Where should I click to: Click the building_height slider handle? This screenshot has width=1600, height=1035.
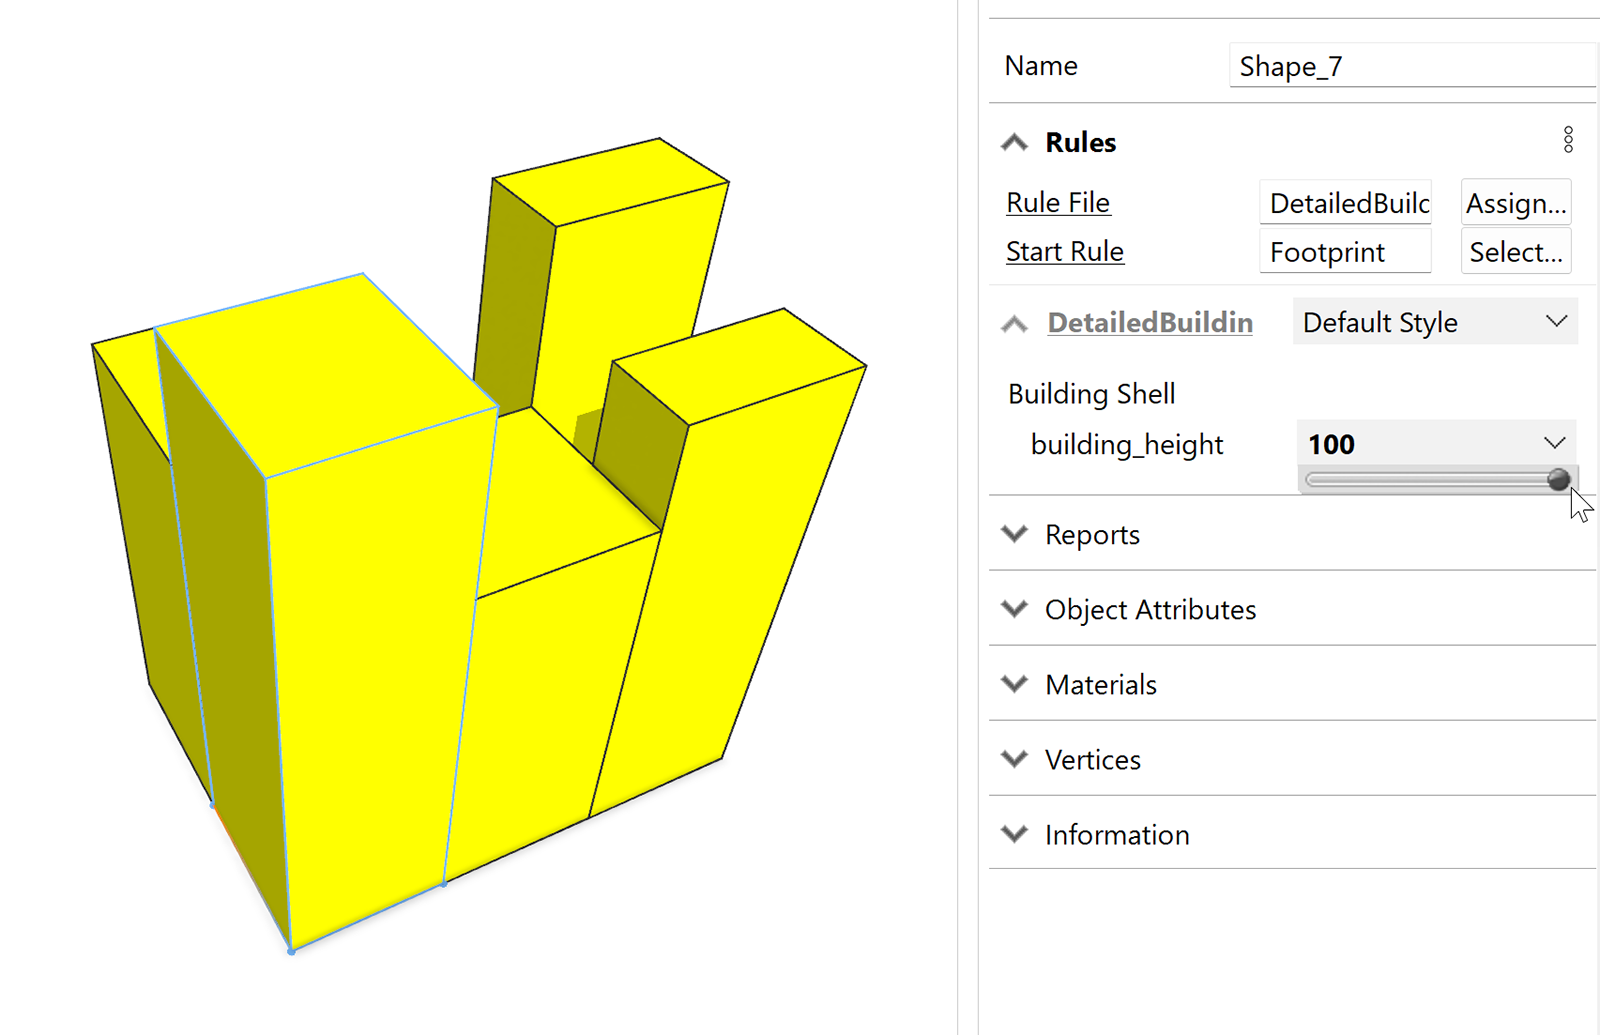point(1557,480)
